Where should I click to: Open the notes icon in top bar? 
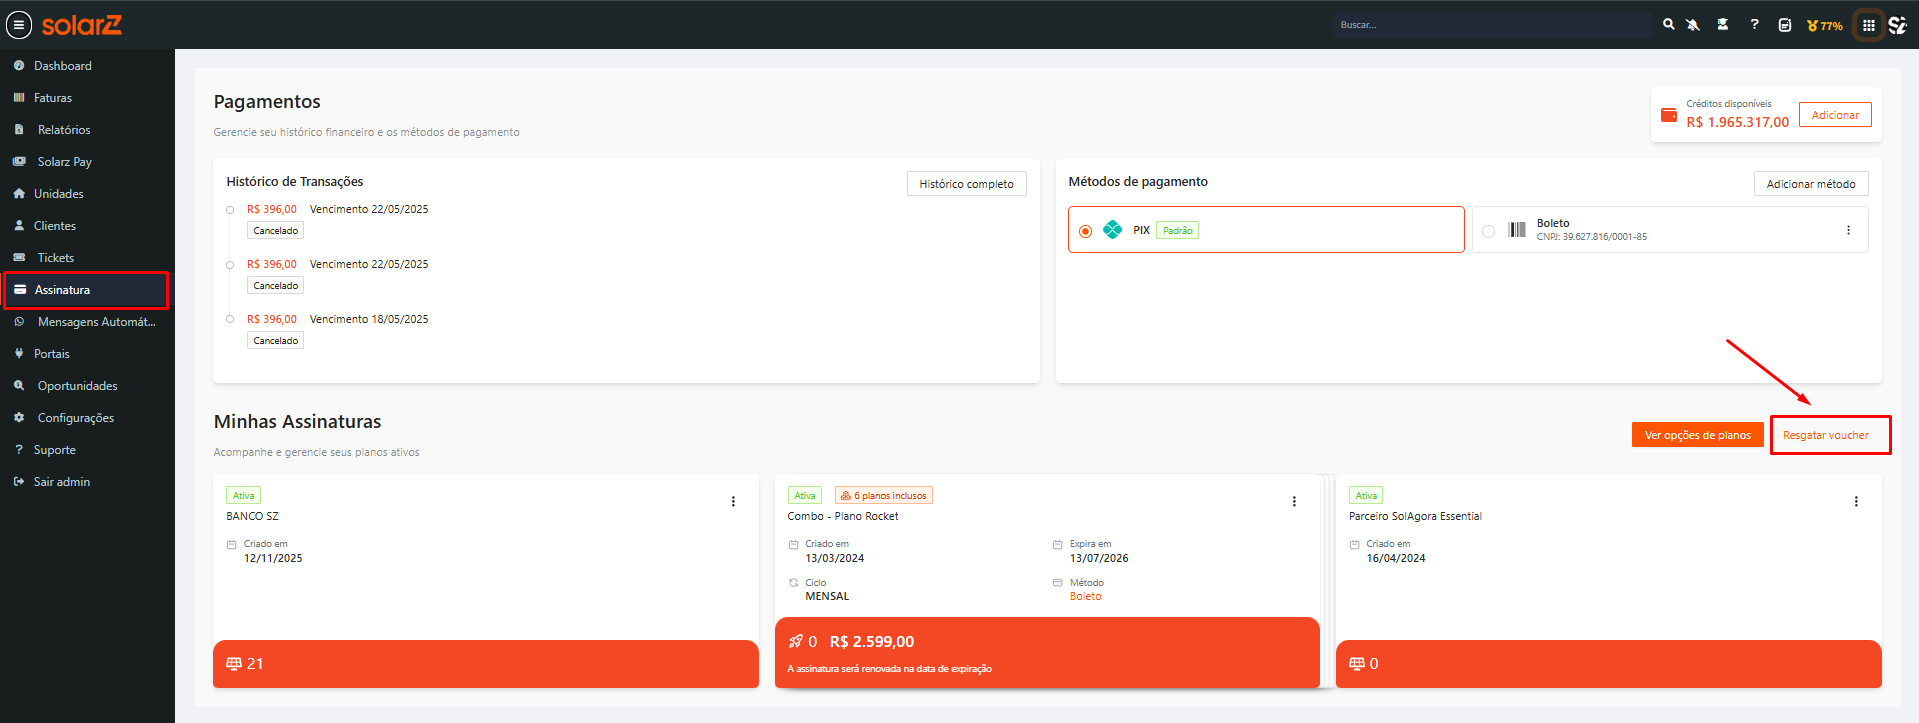click(x=1785, y=25)
